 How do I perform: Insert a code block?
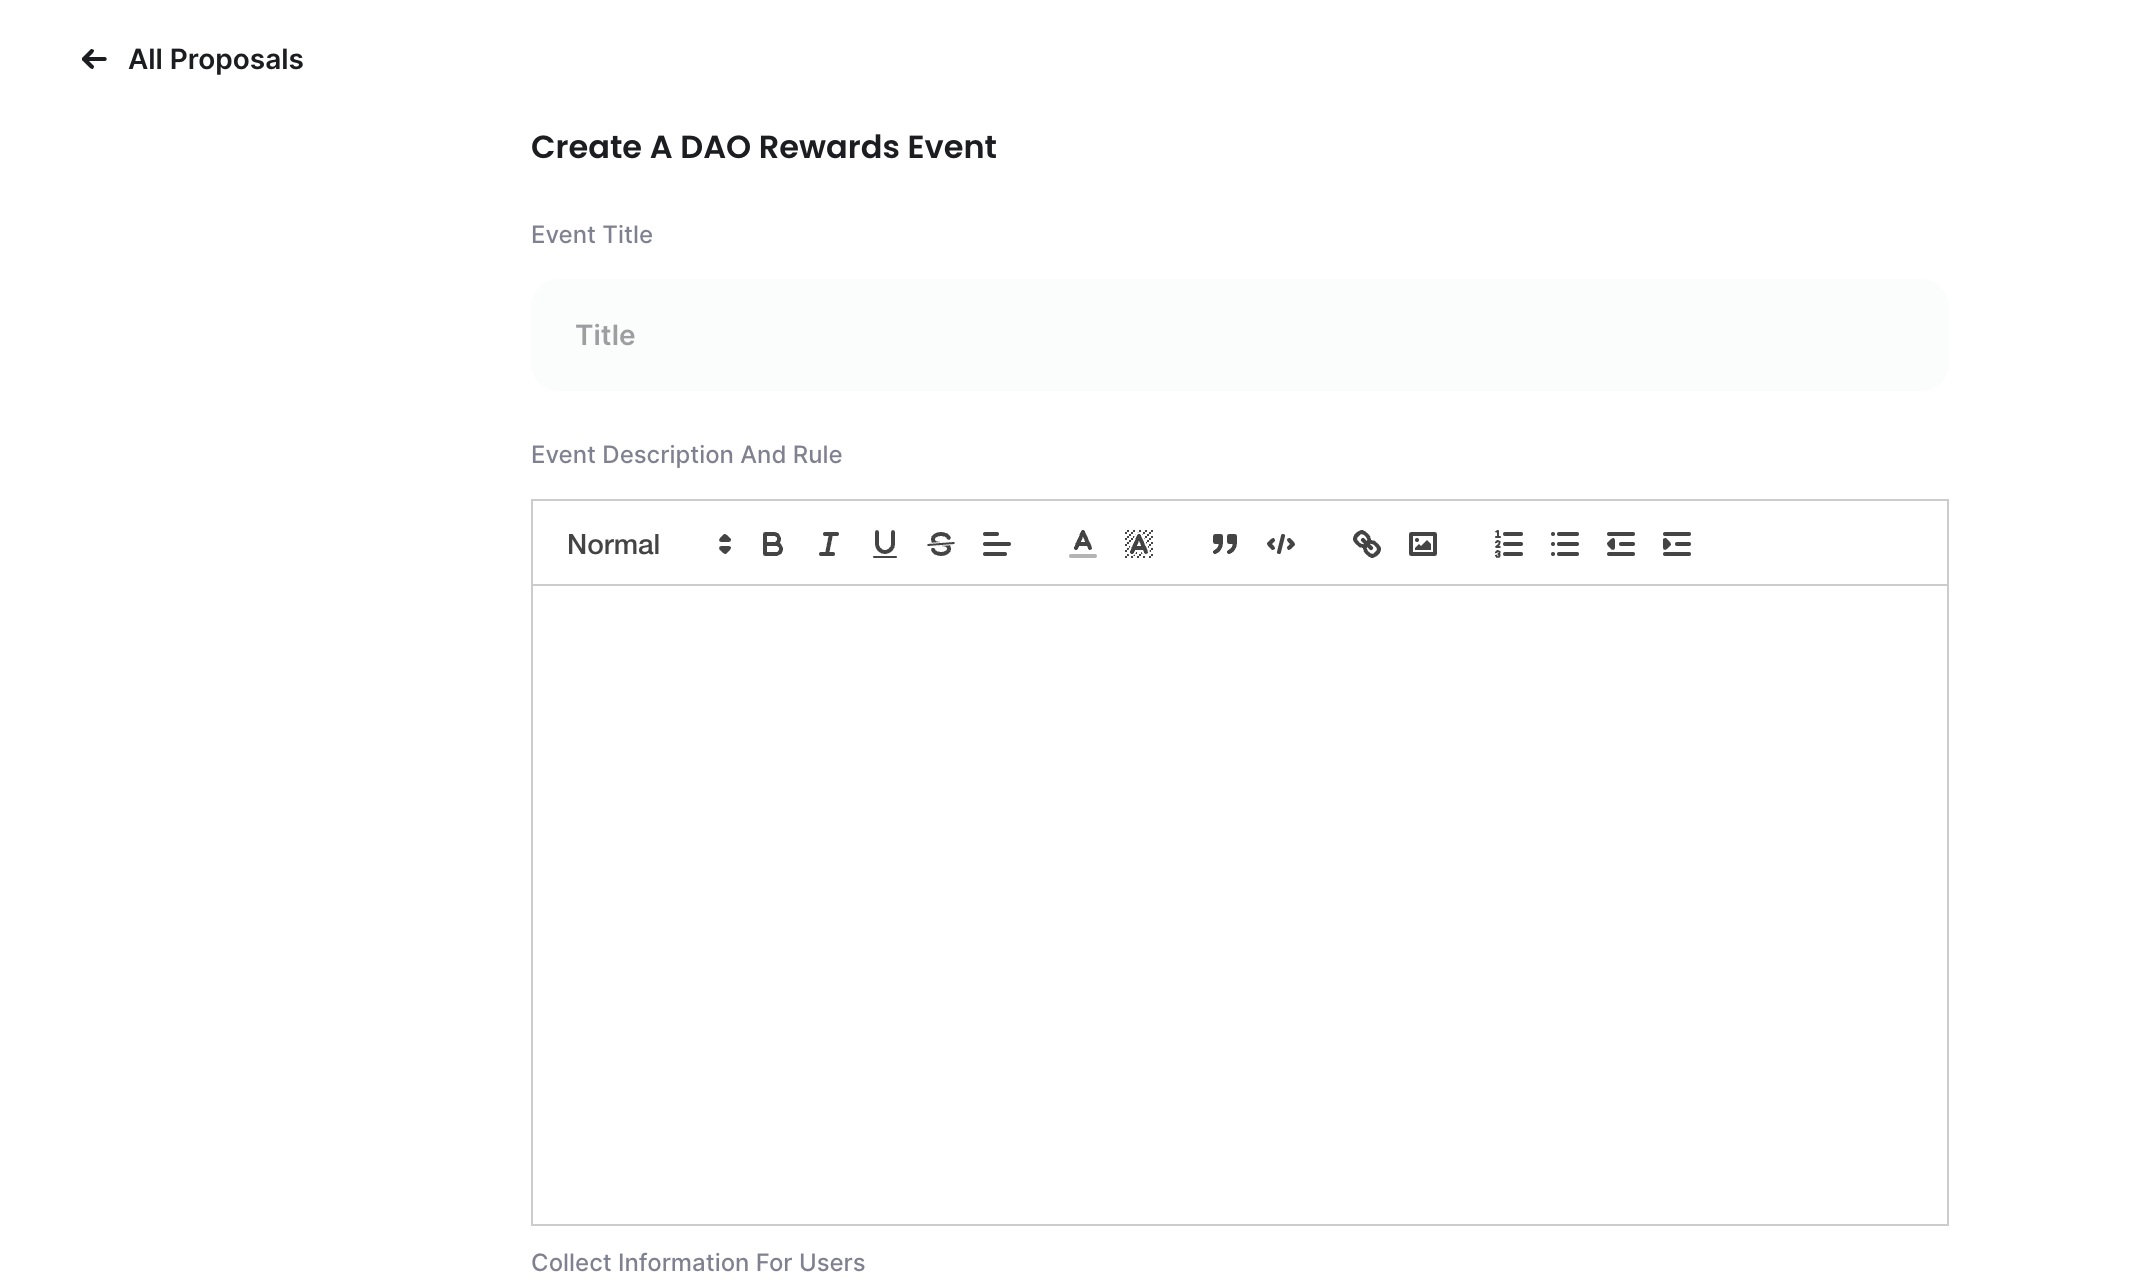1280,544
